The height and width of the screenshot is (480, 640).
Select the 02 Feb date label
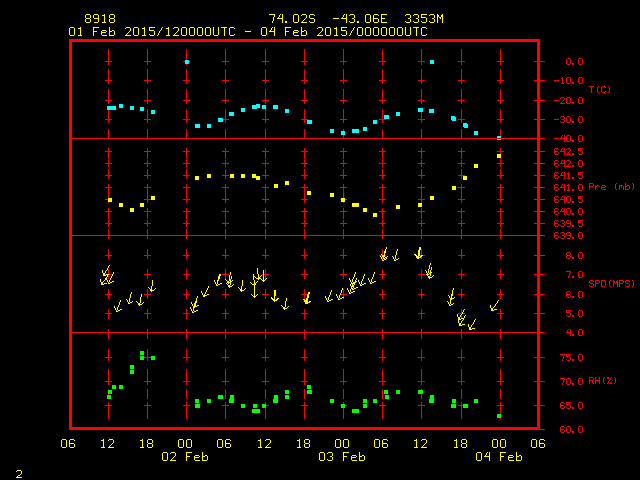coord(186,457)
